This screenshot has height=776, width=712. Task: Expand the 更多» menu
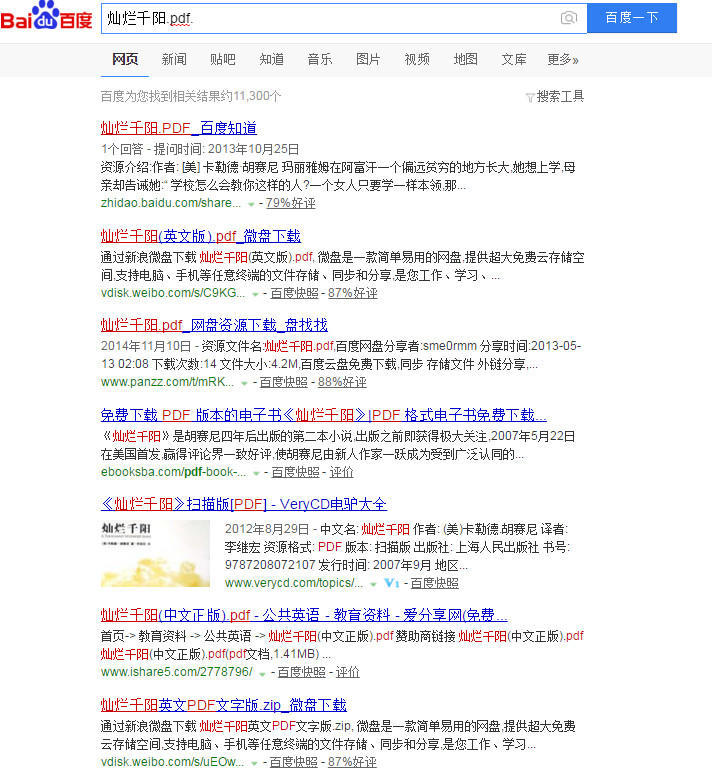coord(563,60)
